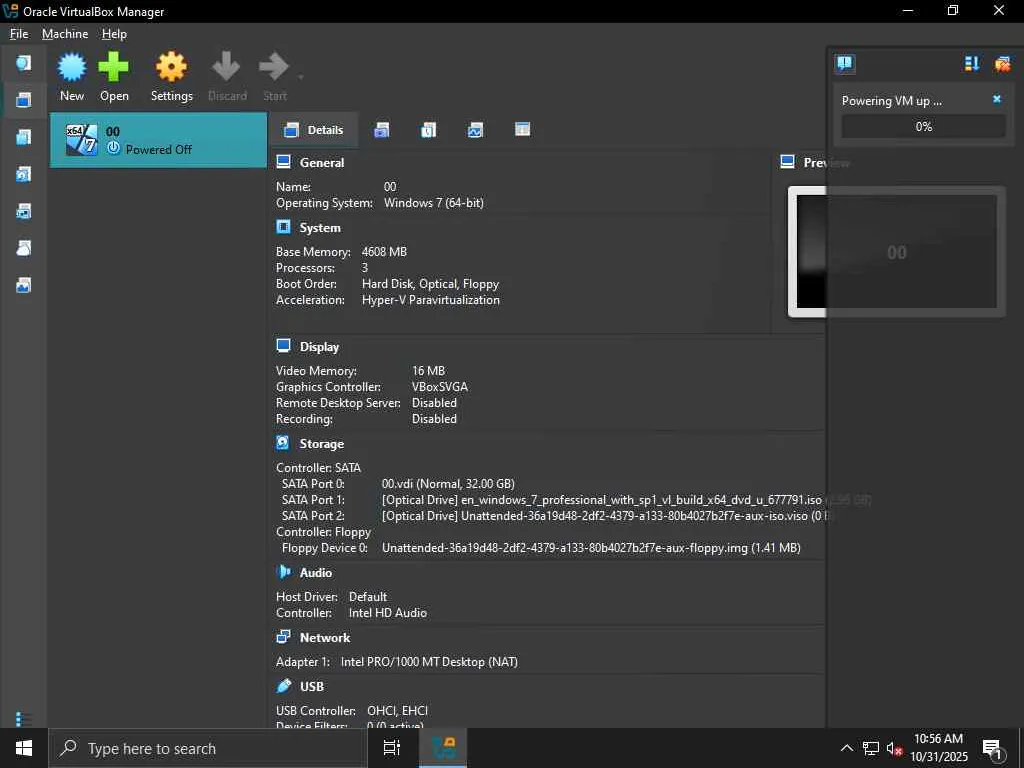Screen dimensions: 1024x768
Task: Click the Boot Order value Hard Disk, Optical, Floppy
Action: tap(430, 284)
